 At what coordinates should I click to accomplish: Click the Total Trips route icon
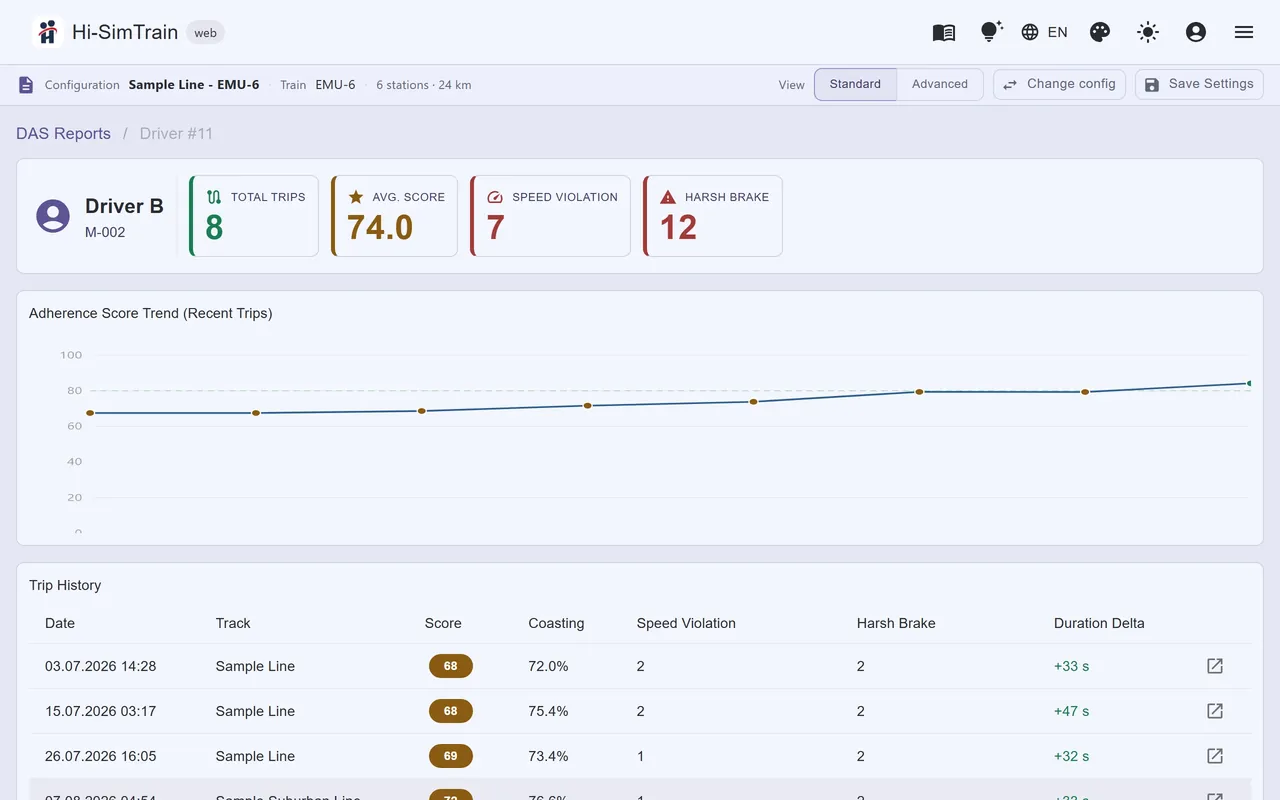(214, 197)
